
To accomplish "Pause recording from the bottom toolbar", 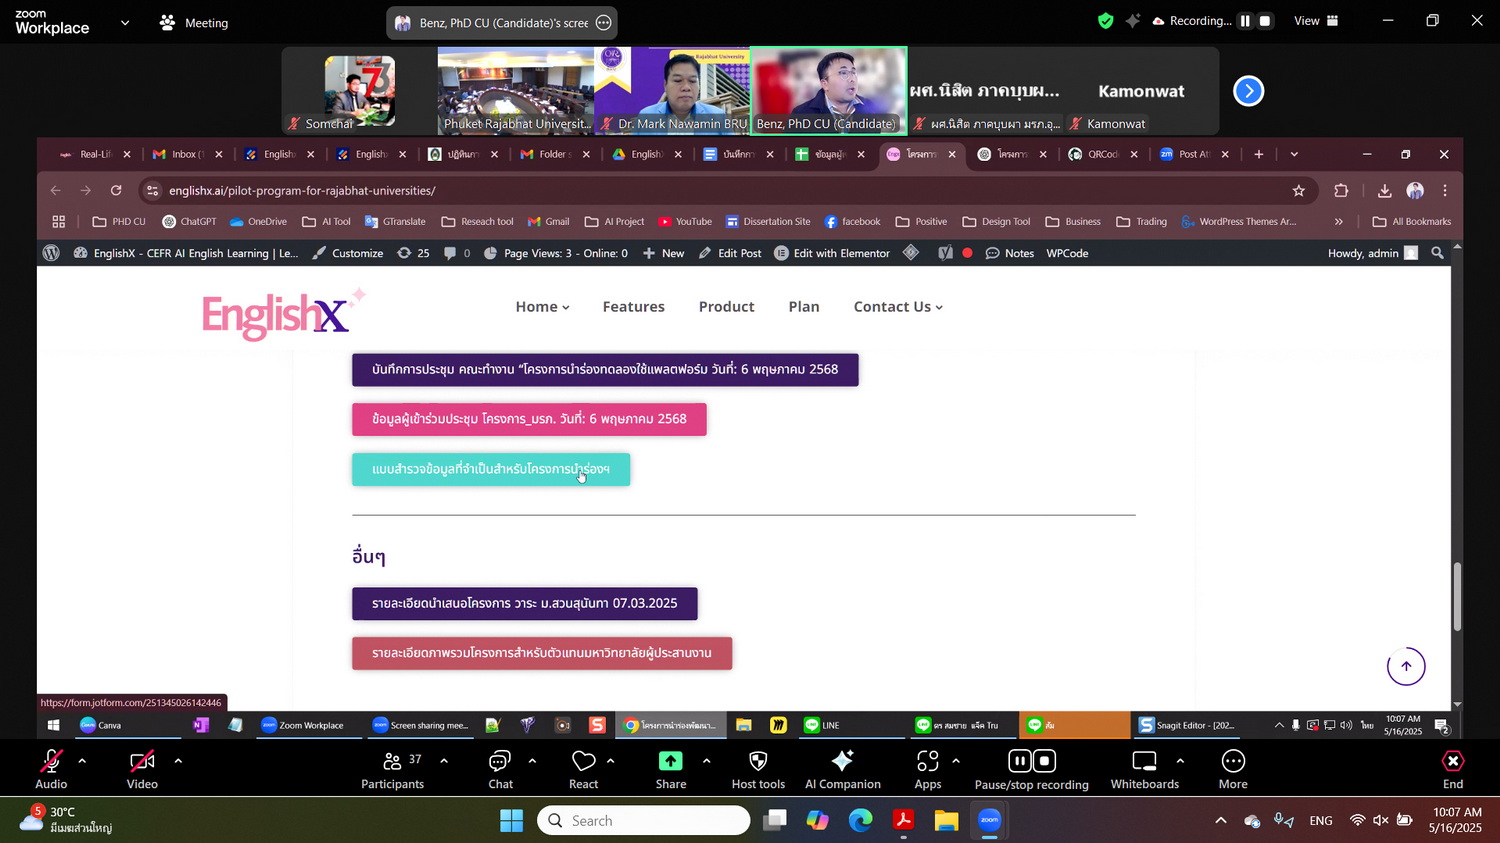I will coord(1019,761).
